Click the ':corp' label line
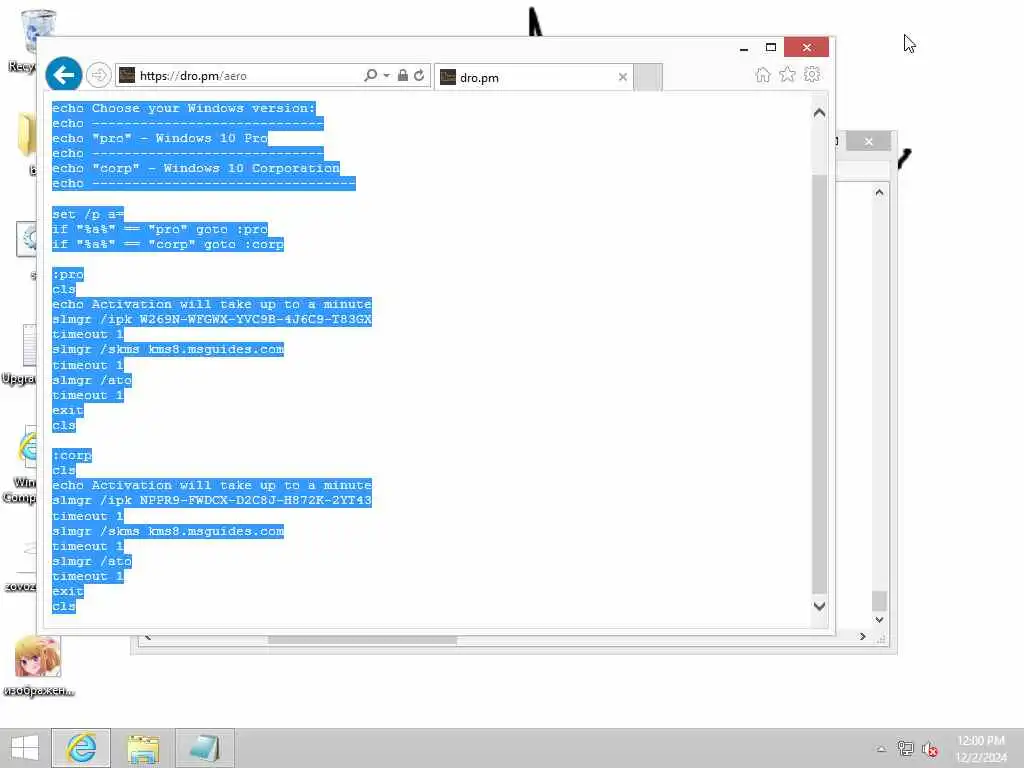 point(72,455)
